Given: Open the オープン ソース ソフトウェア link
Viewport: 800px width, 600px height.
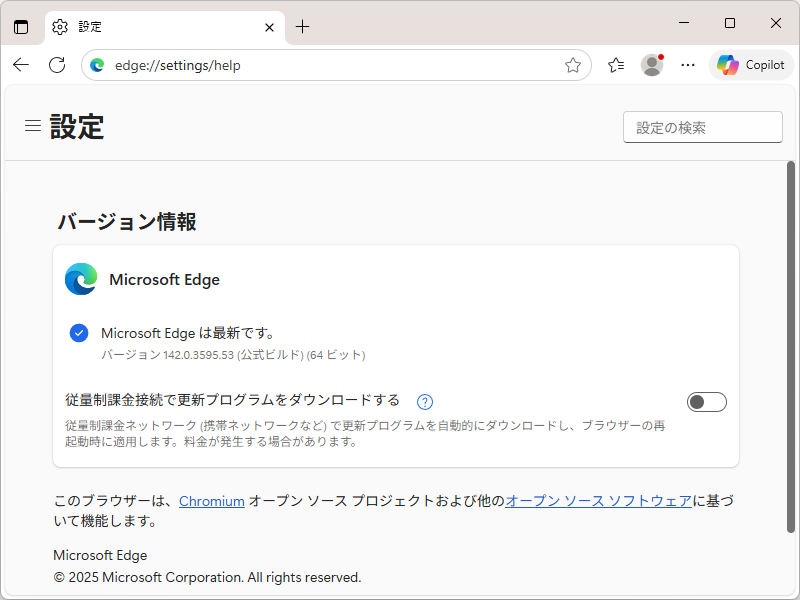Looking at the screenshot, I should (597, 500).
